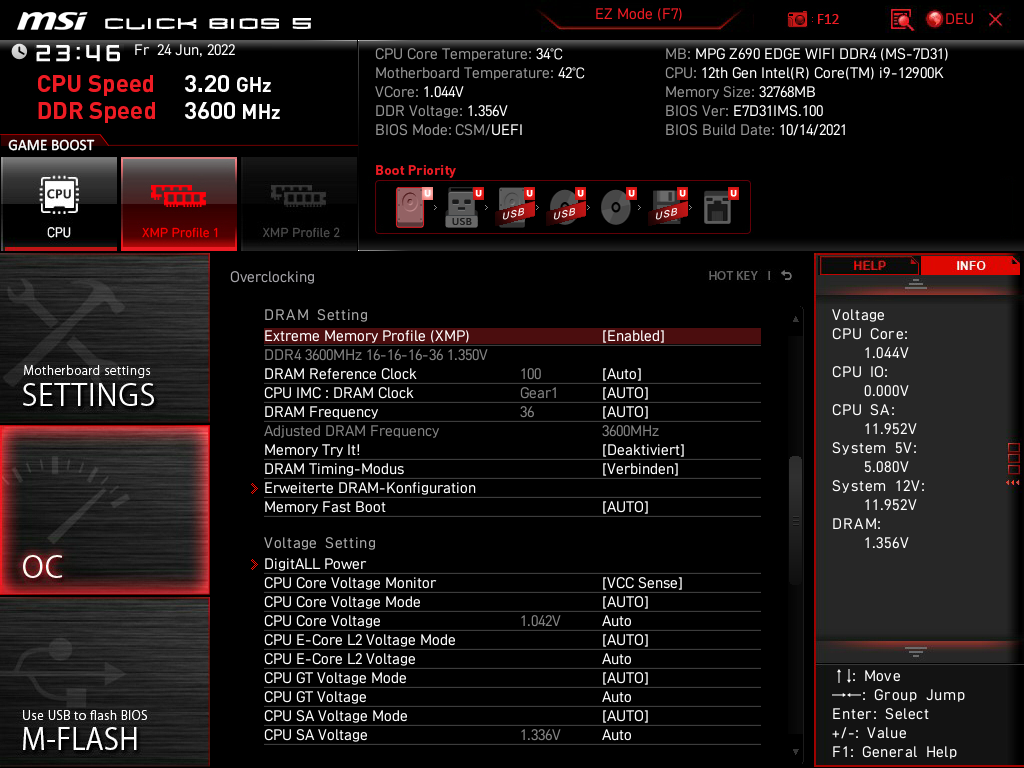Select the USB key boot device labeled USB
Image resolution: width=1024 pixels, height=768 pixels.
tap(462, 207)
